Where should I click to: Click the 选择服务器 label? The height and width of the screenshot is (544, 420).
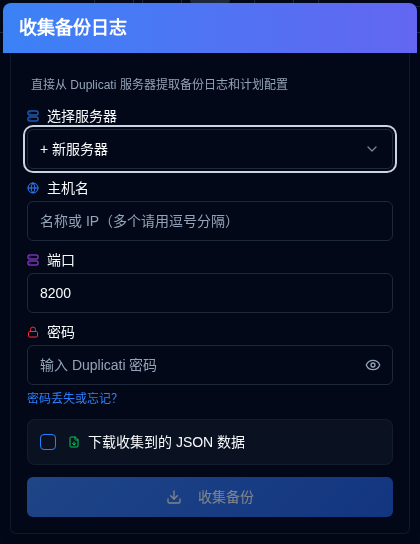(x=82, y=116)
